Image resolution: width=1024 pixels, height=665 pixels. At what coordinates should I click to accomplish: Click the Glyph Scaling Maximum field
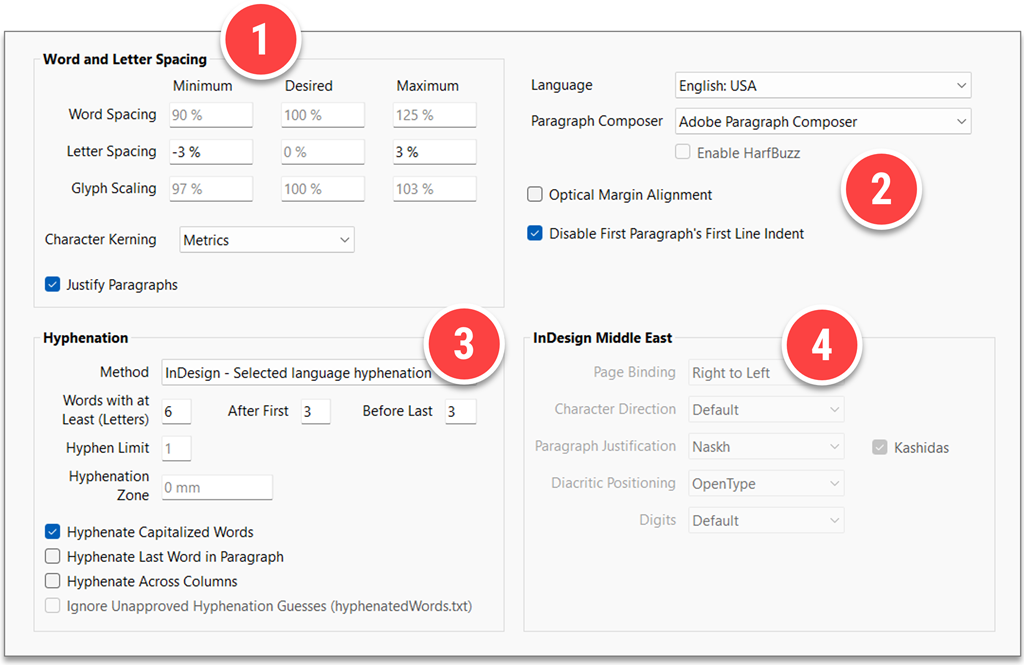[x=434, y=189]
